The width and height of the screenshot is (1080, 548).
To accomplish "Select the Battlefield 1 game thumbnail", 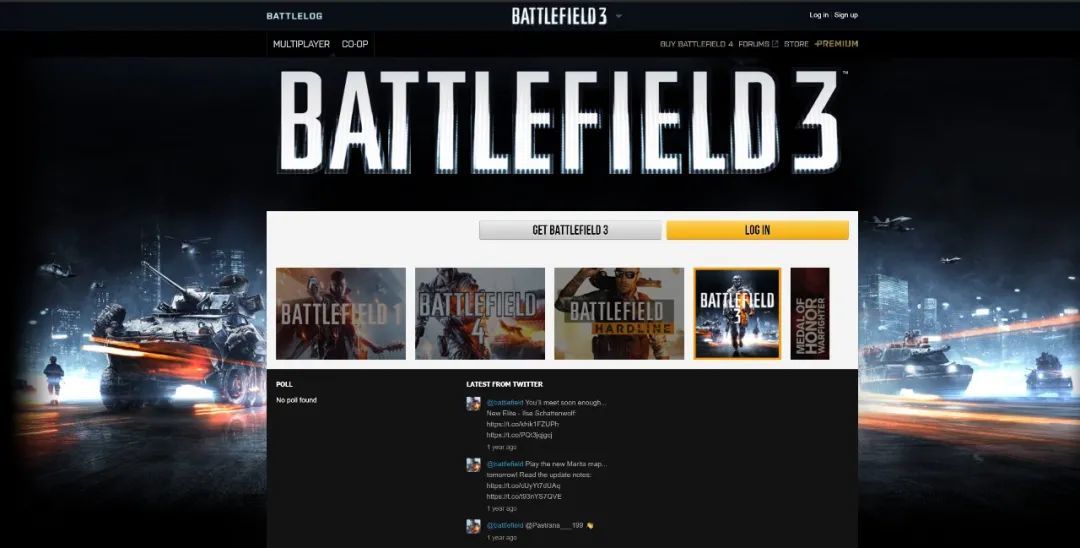I will [341, 313].
